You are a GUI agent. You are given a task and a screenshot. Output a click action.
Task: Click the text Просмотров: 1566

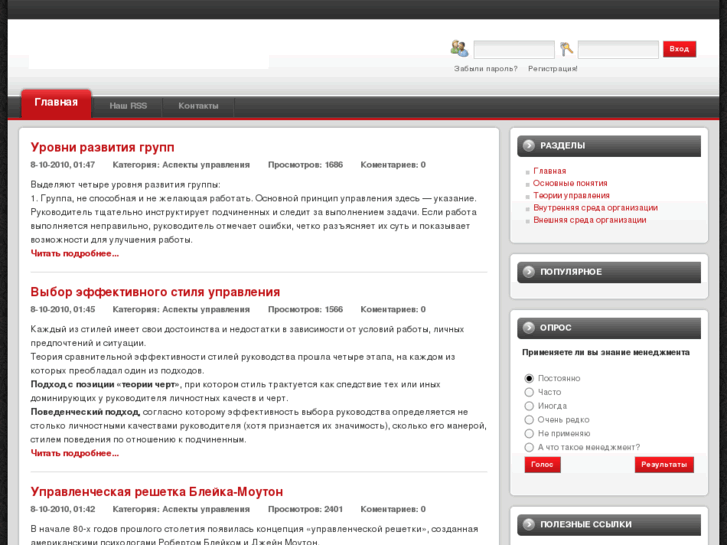306,309
